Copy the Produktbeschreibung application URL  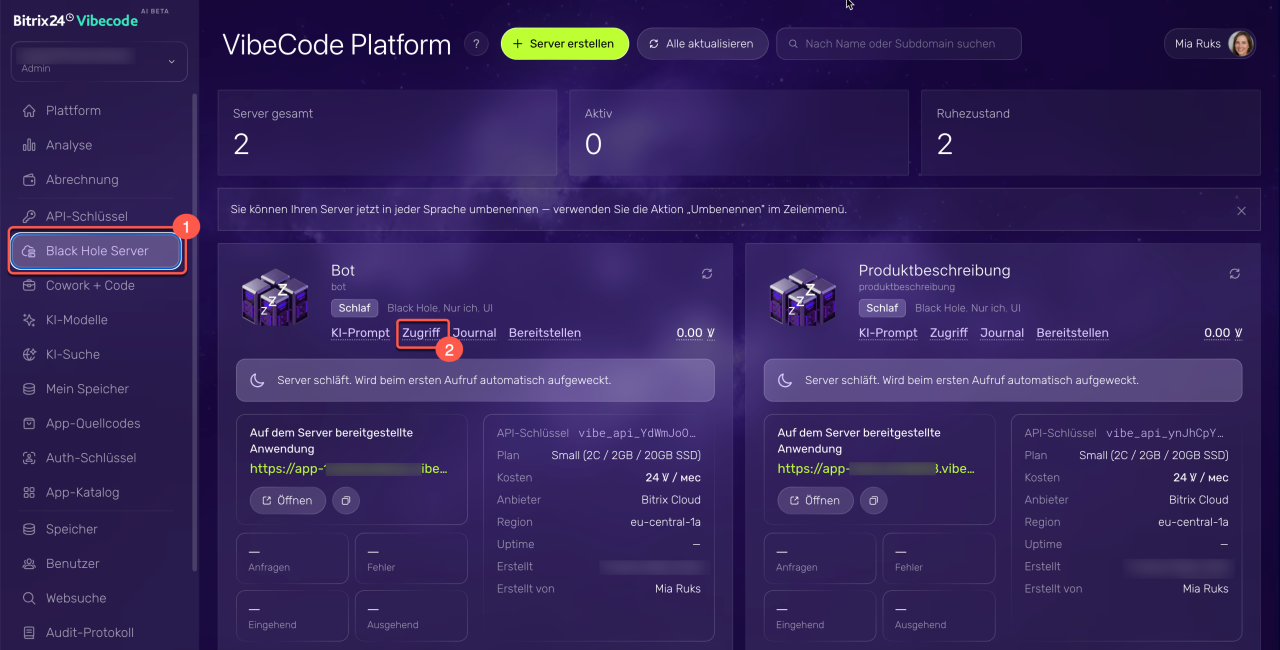tap(874, 500)
